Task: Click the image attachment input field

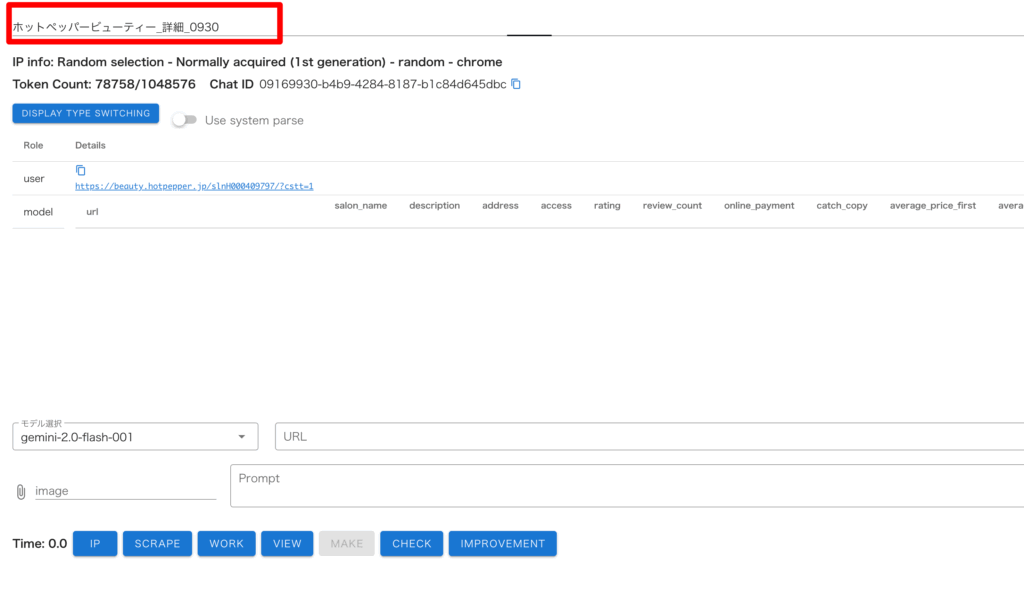Action: (x=125, y=491)
